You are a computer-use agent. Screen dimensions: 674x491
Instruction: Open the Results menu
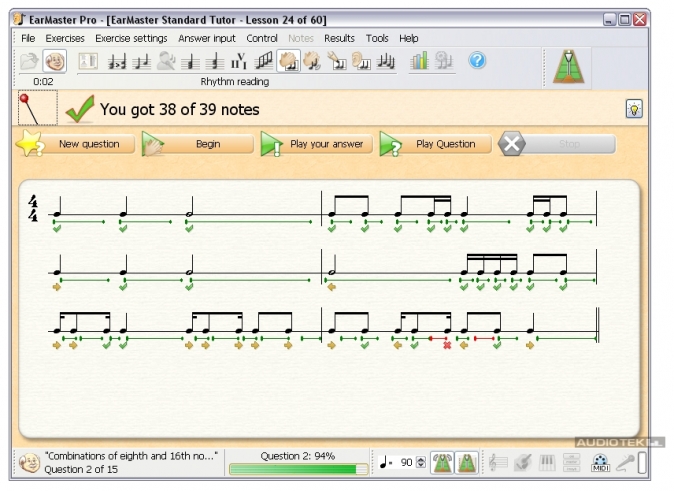point(339,38)
